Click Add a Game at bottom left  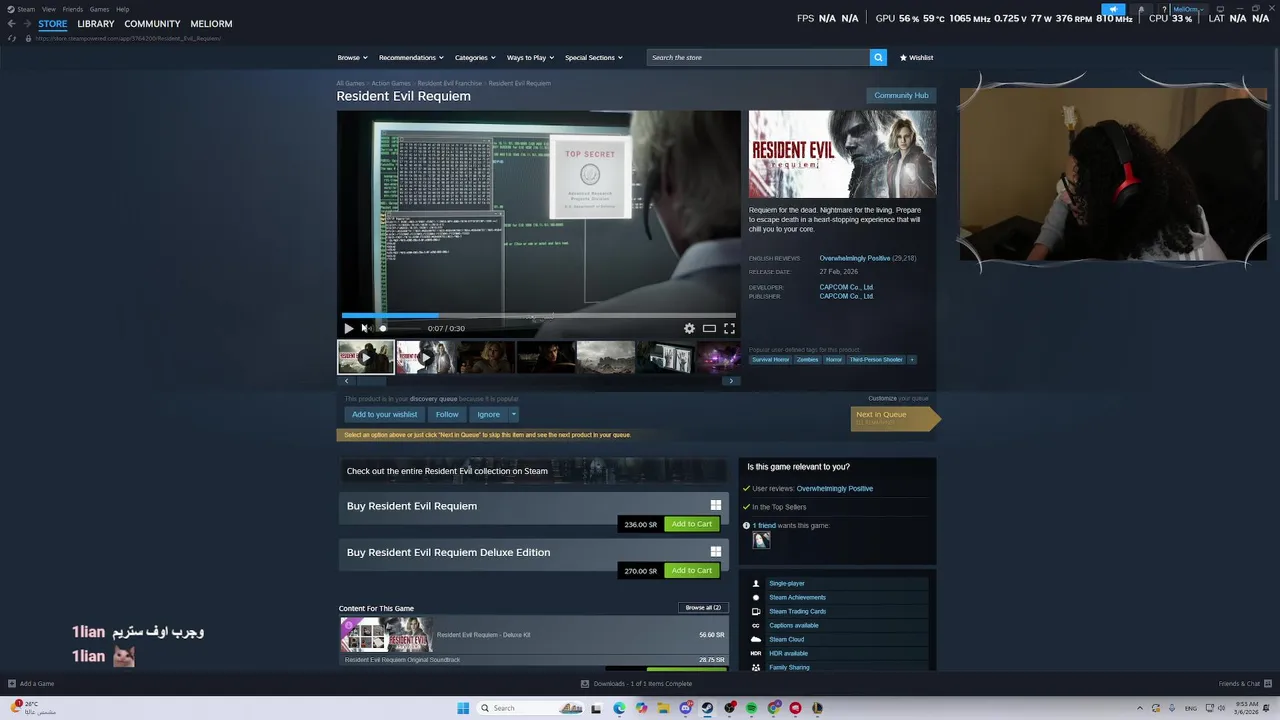point(31,684)
